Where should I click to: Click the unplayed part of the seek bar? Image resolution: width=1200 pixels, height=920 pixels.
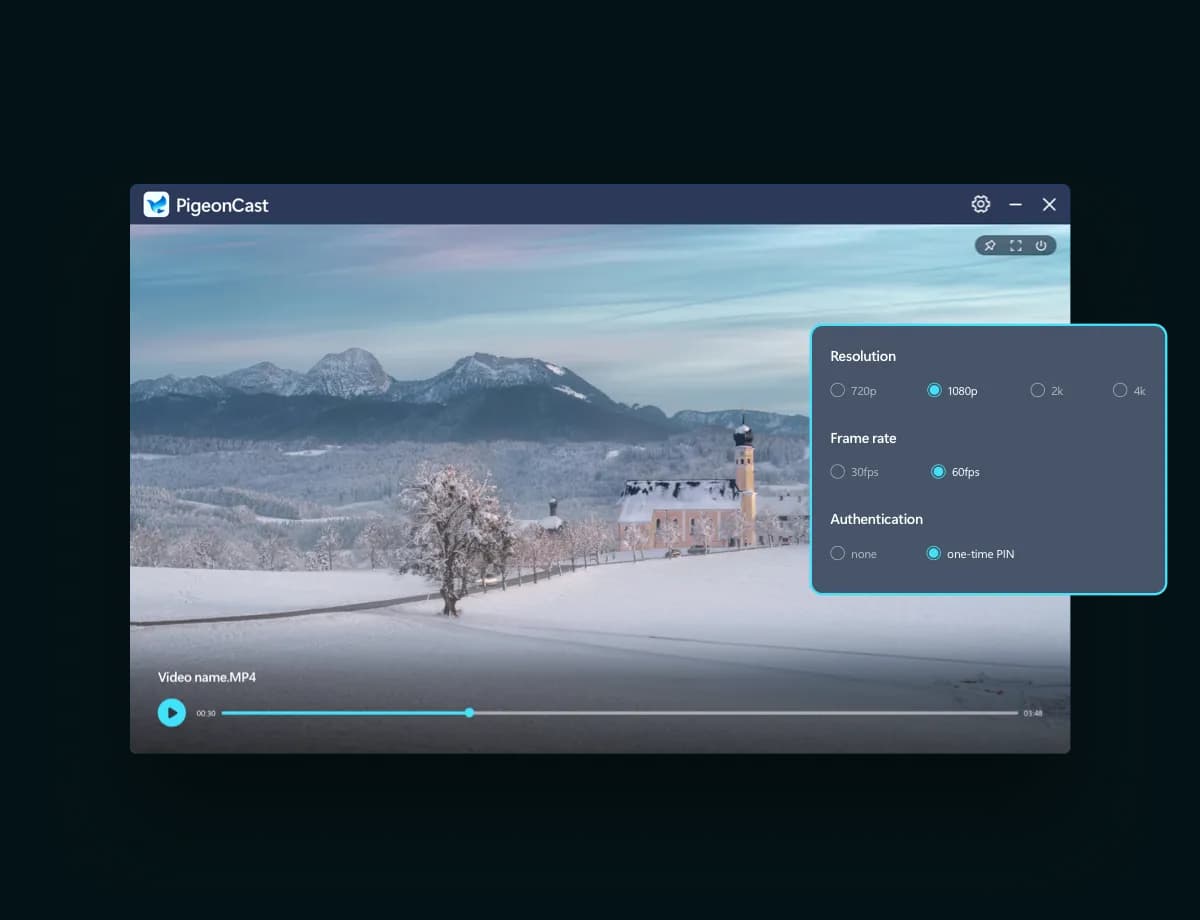tap(740, 713)
